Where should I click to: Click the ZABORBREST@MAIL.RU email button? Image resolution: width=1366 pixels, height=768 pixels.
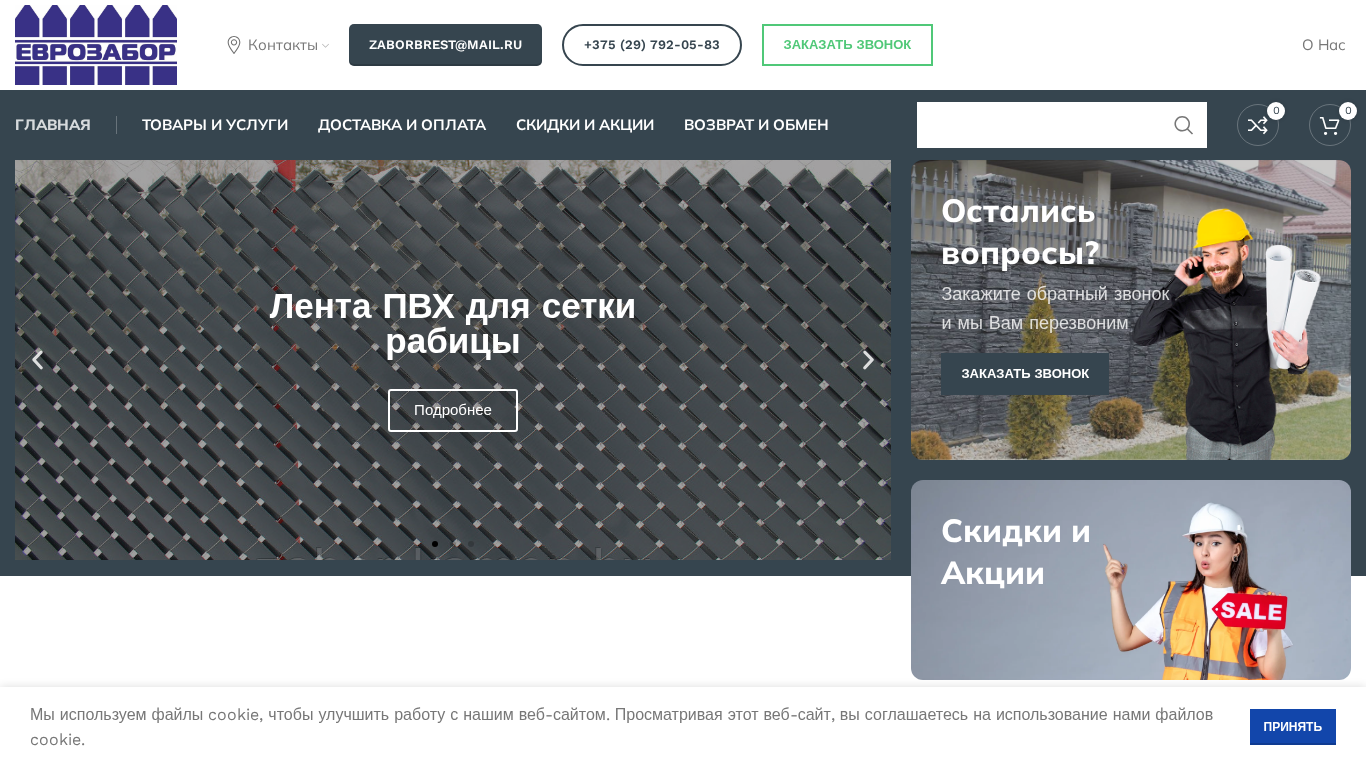[x=445, y=45]
